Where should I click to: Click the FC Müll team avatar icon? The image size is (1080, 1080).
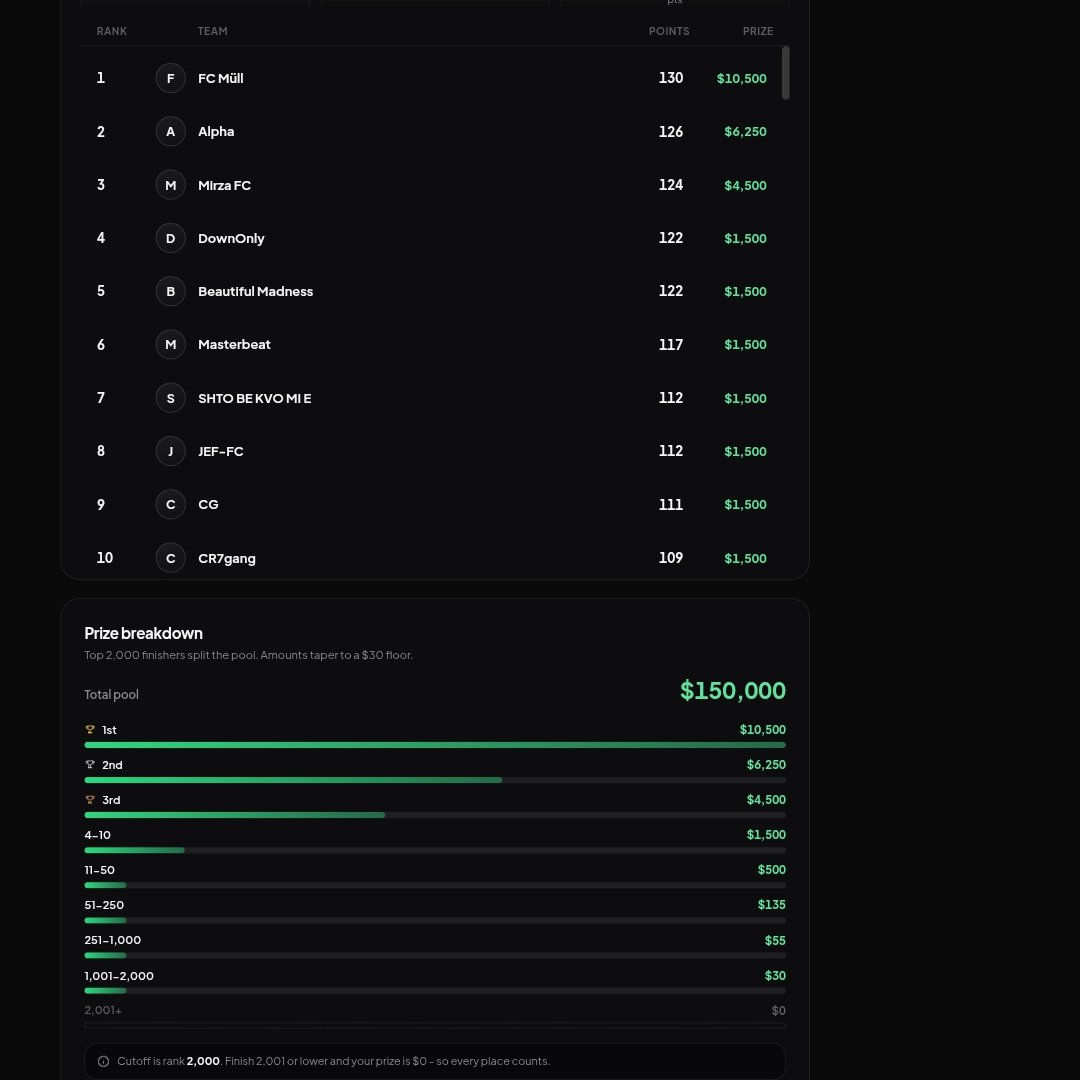170,78
